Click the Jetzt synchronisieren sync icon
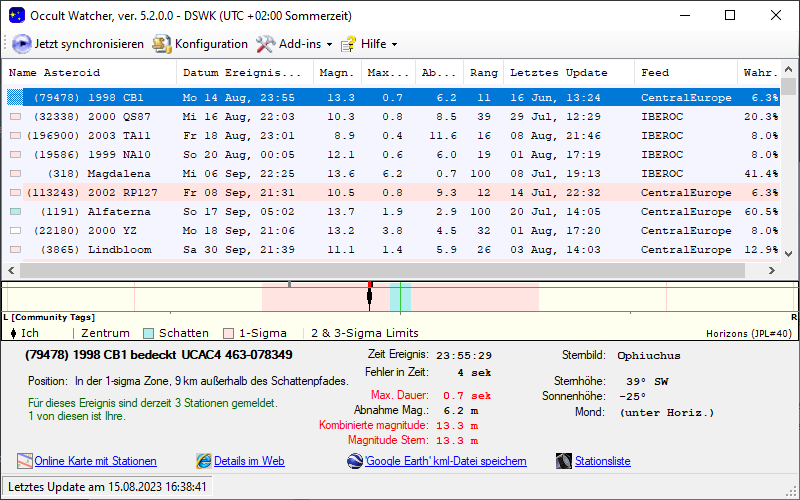This screenshot has height=500, width=800. click(x=22, y=44)
